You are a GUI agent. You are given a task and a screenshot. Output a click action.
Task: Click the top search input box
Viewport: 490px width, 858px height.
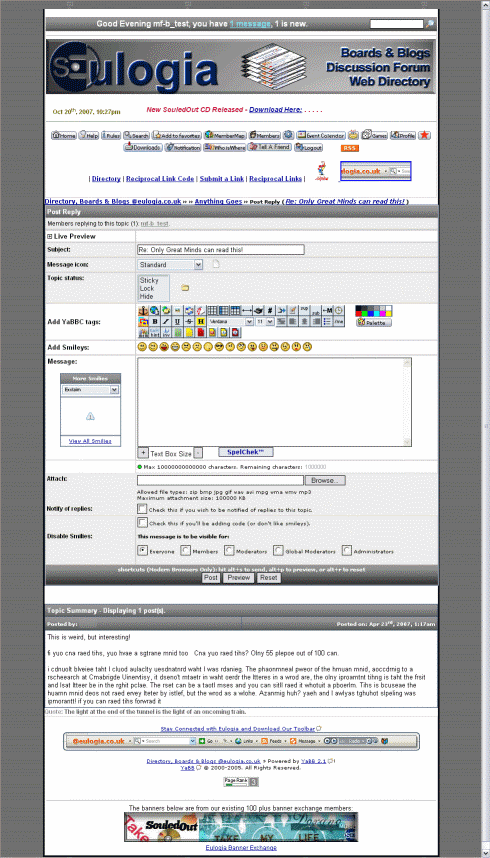(397, 24)
